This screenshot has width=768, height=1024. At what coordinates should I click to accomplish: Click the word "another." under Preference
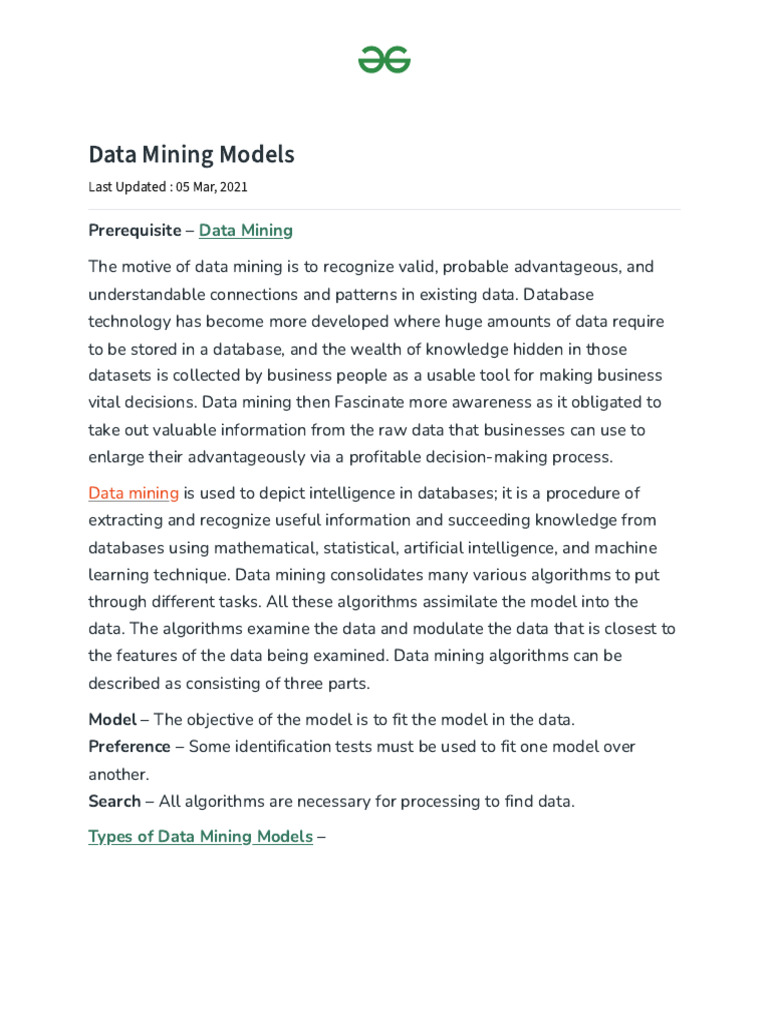click(x=118, y=774)
